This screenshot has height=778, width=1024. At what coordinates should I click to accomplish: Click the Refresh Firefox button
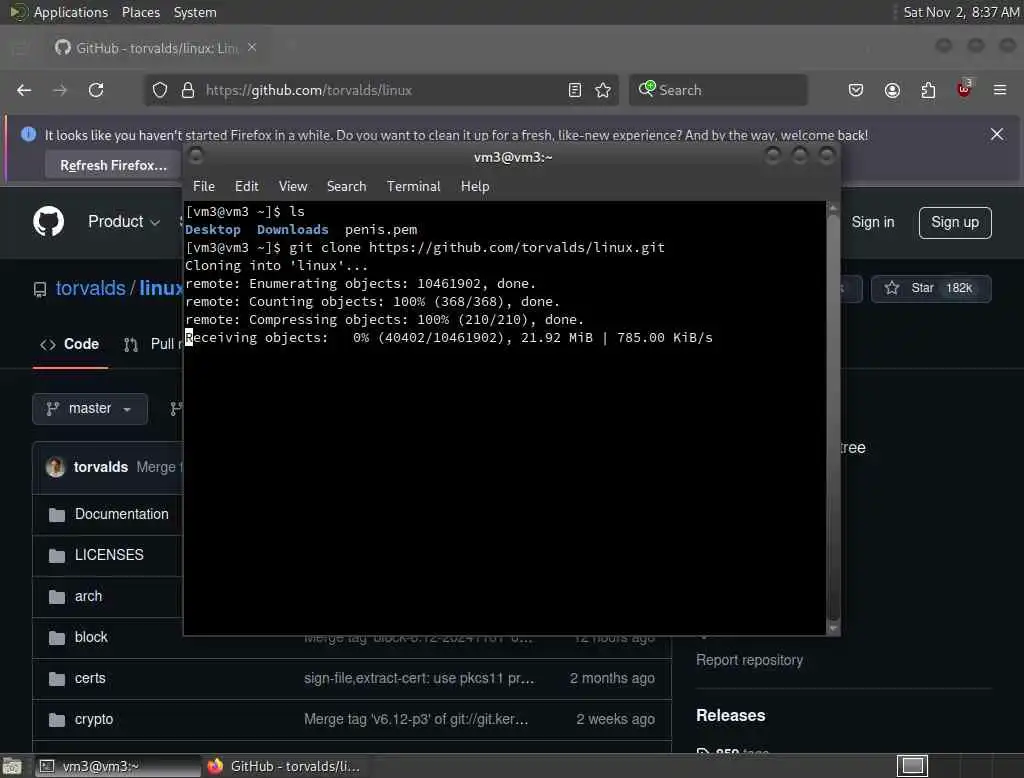(114, 165)
